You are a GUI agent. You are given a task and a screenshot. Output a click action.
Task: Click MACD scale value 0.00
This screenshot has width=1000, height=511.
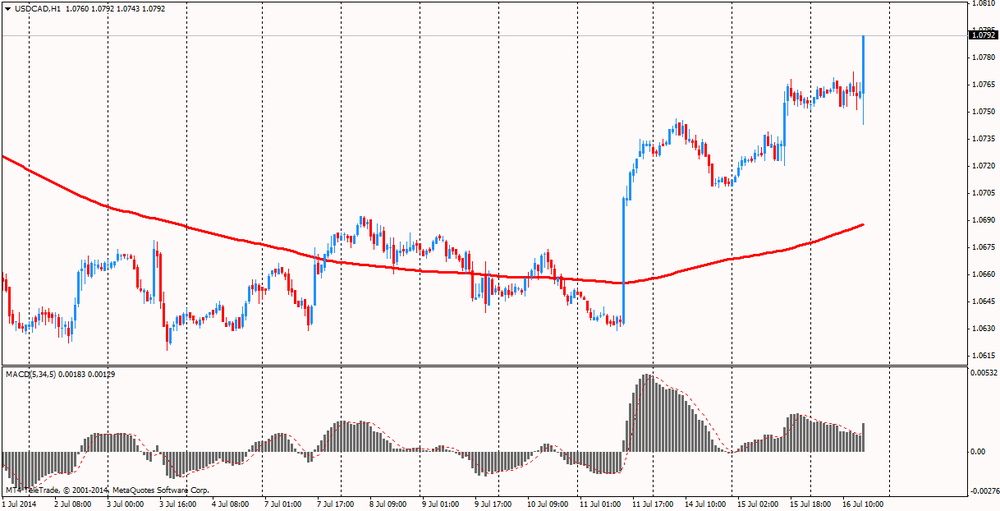coord(977,452)
